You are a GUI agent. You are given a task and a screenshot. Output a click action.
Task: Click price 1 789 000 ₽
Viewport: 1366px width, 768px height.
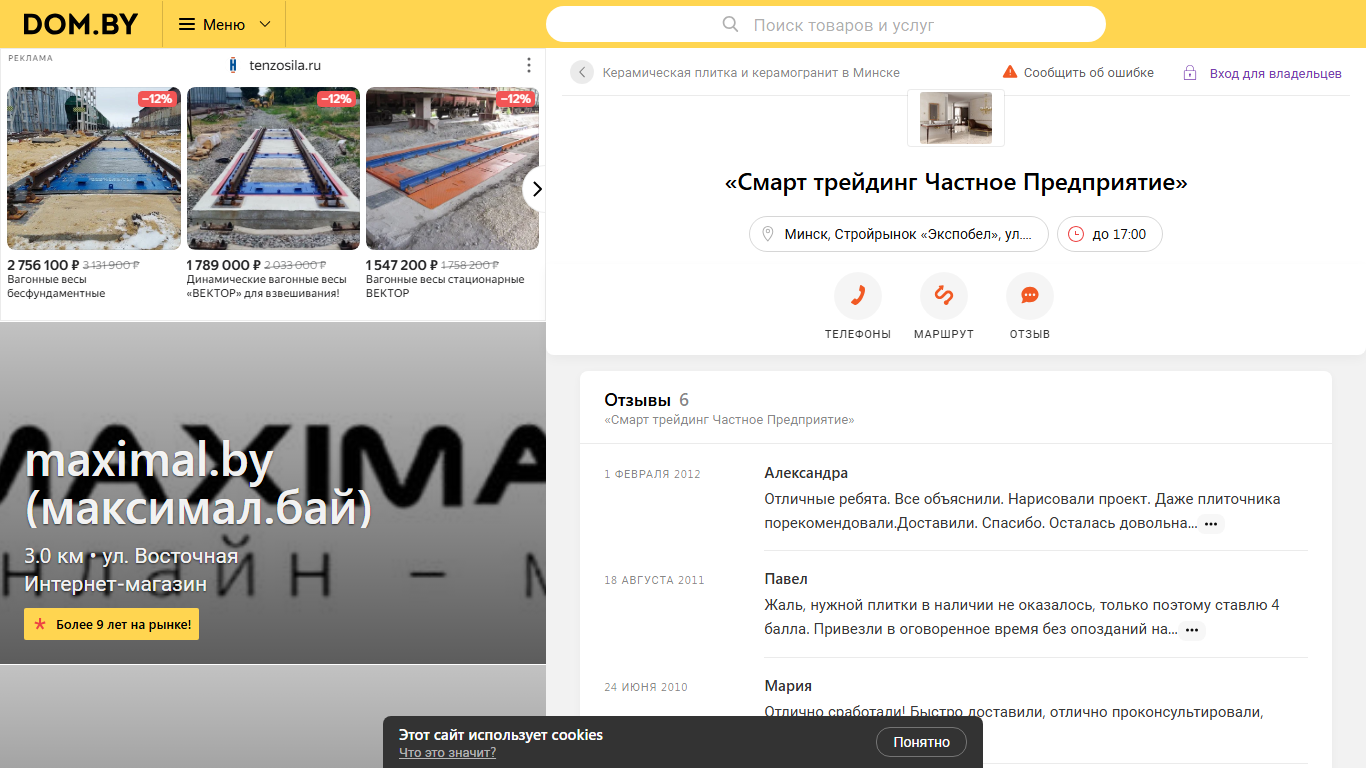tap(223, 265)
